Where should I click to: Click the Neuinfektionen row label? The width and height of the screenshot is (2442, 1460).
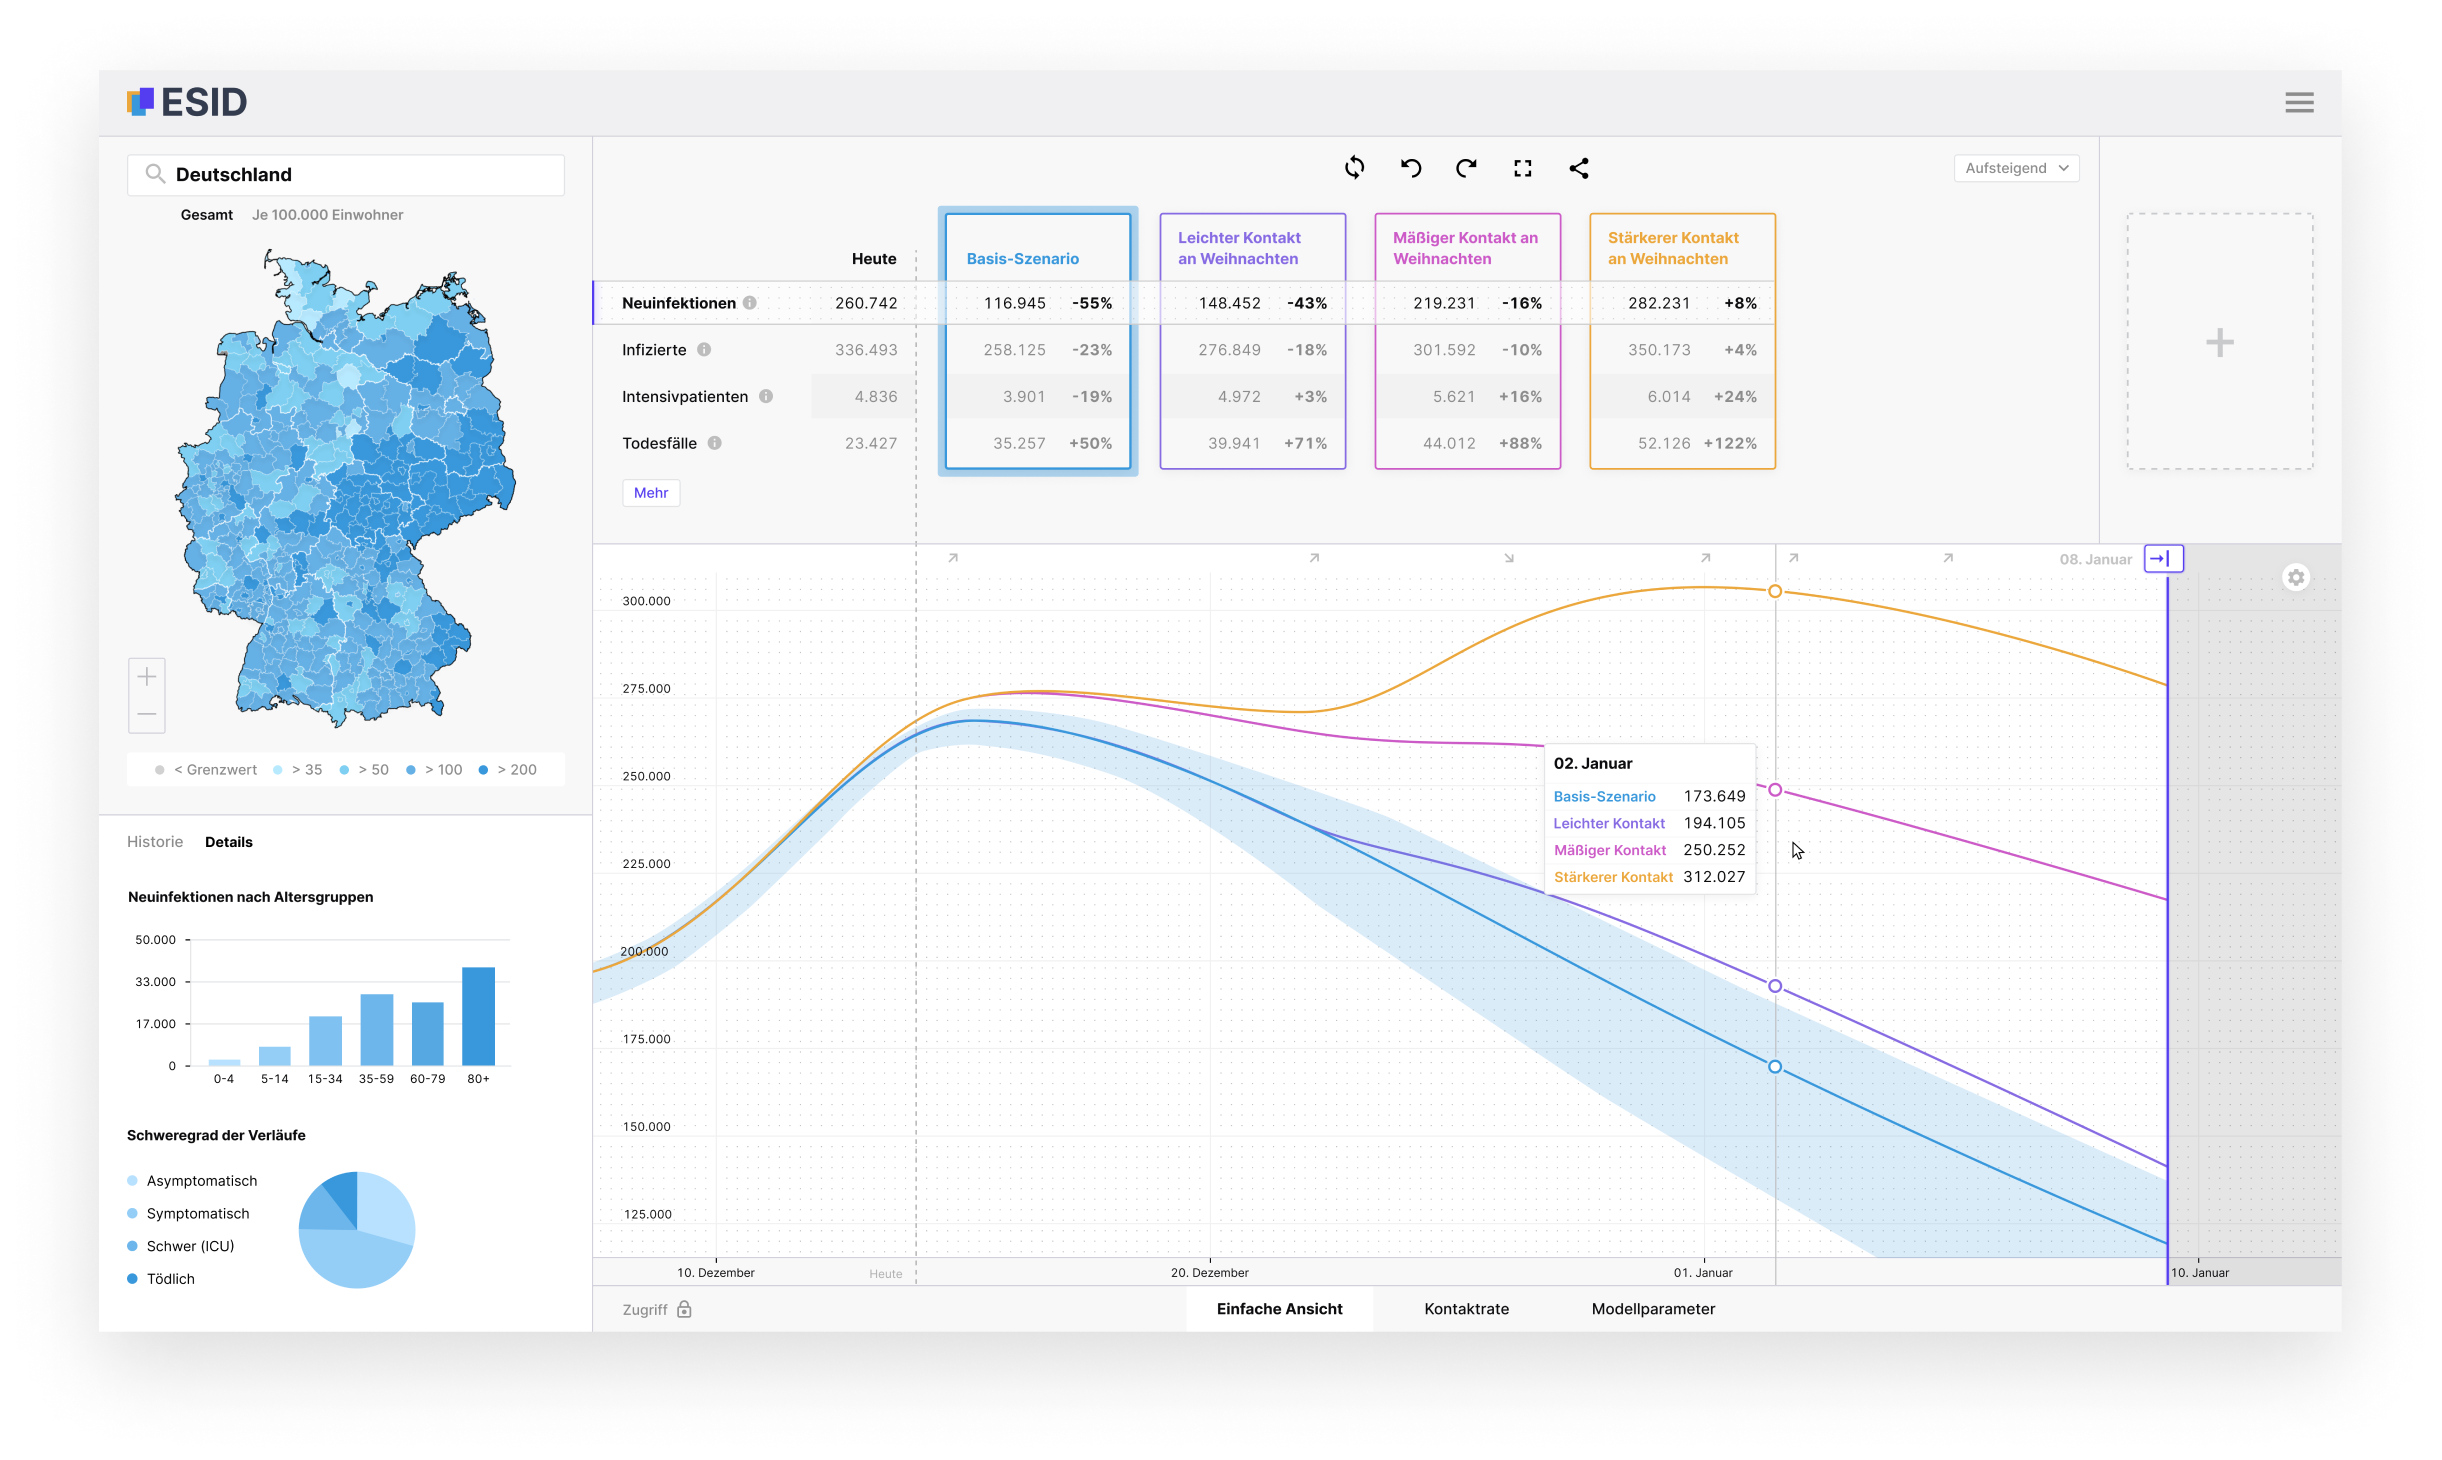coord(679,303)
